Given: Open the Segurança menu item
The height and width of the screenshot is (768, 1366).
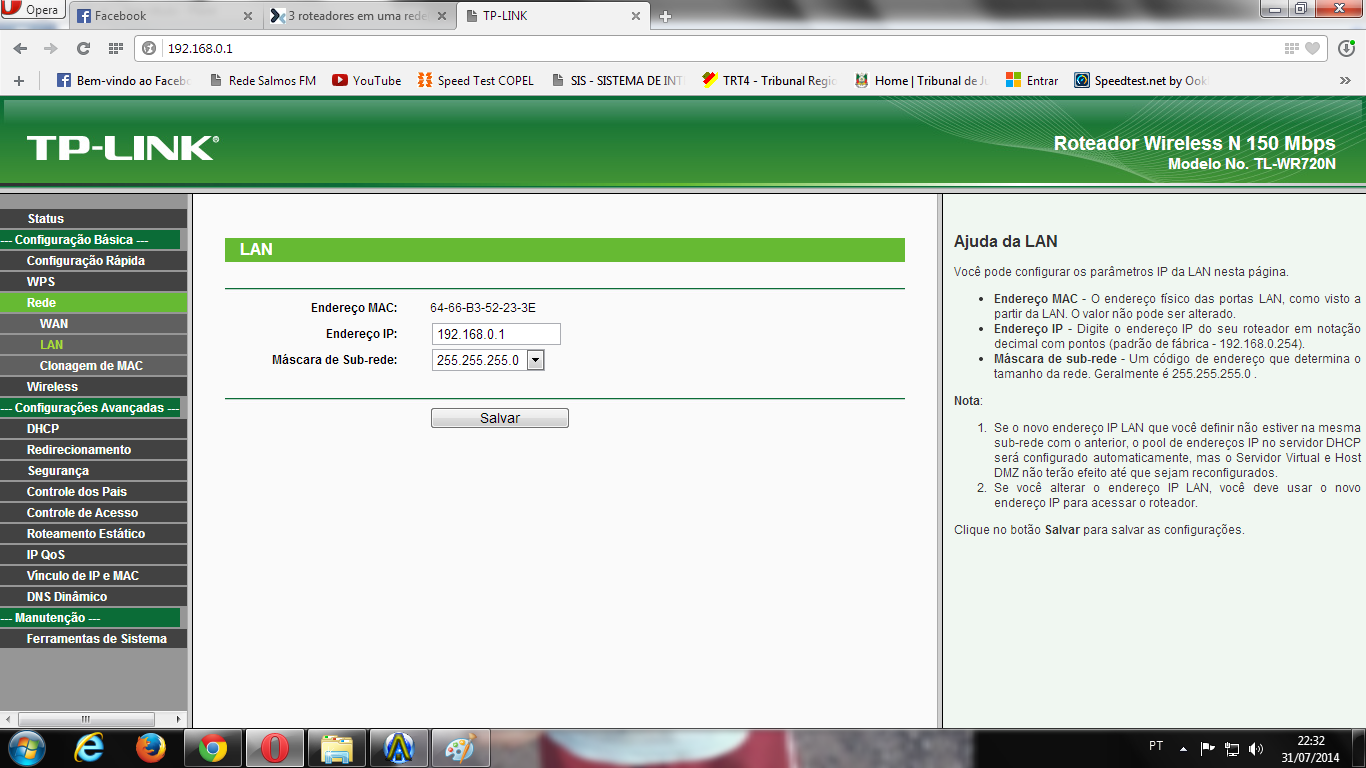Looking at the screenshot, I should [x=93, y=470].
